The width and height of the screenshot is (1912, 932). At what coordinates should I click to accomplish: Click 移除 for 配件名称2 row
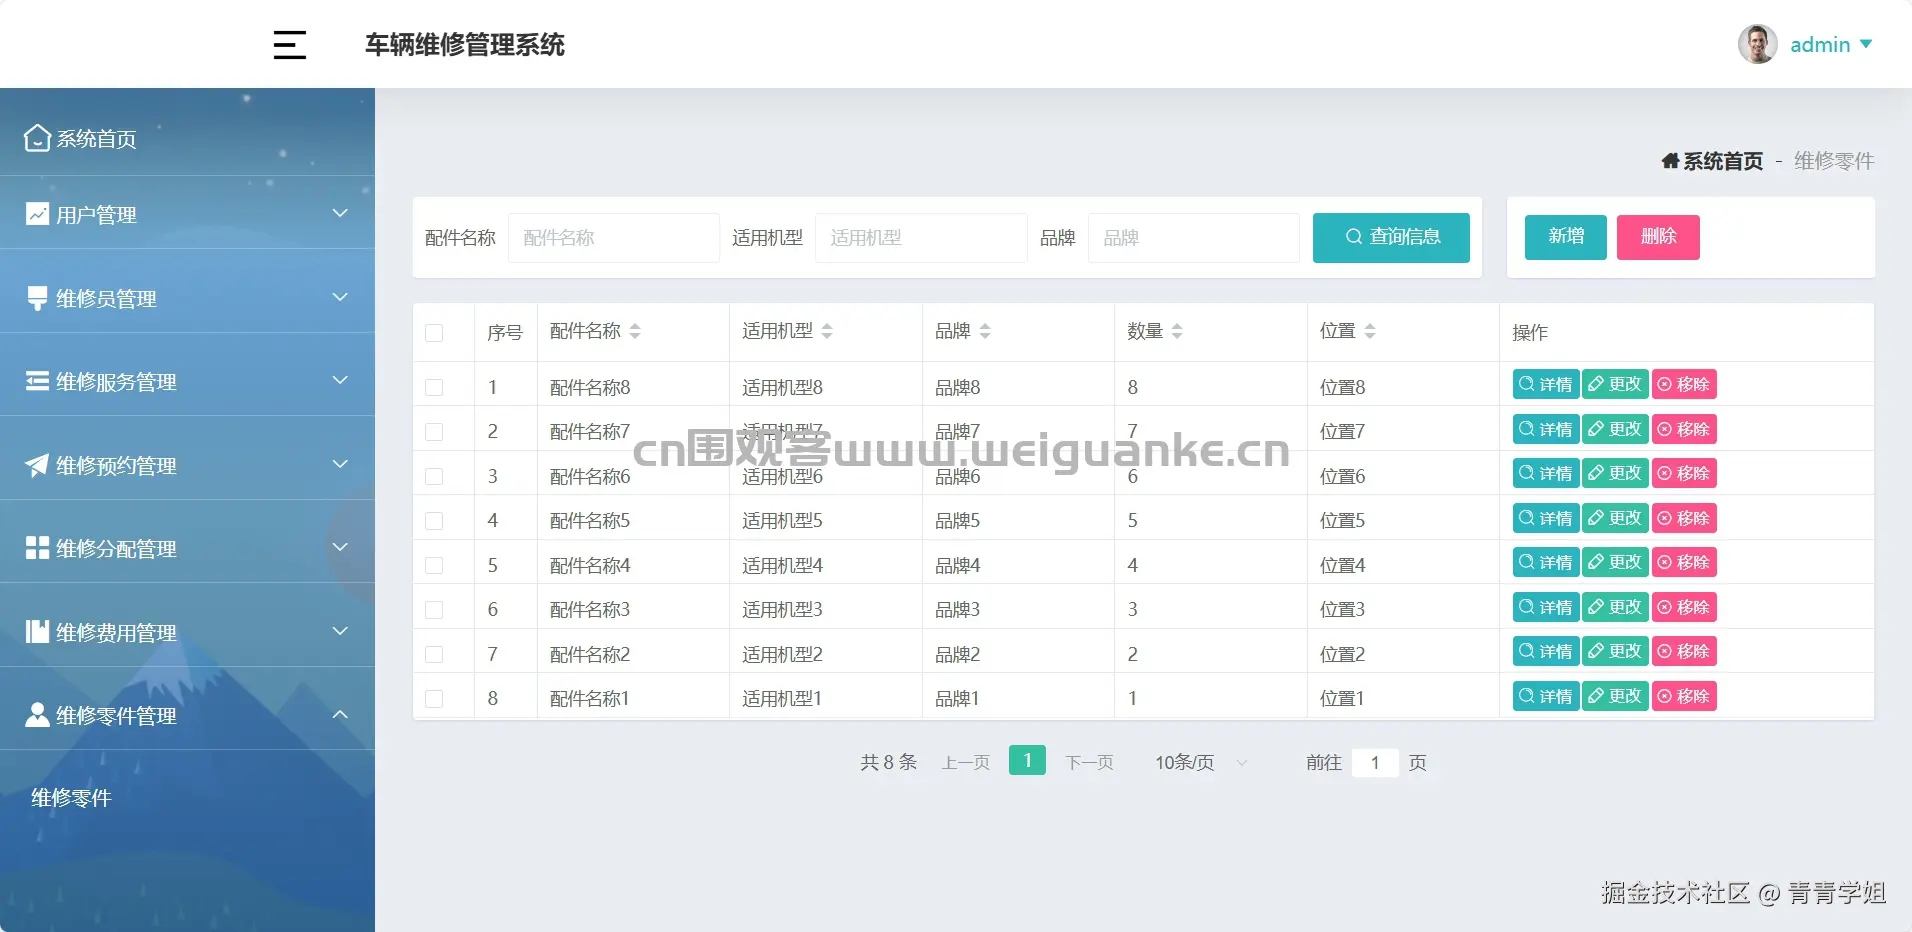click(1684, 651)
